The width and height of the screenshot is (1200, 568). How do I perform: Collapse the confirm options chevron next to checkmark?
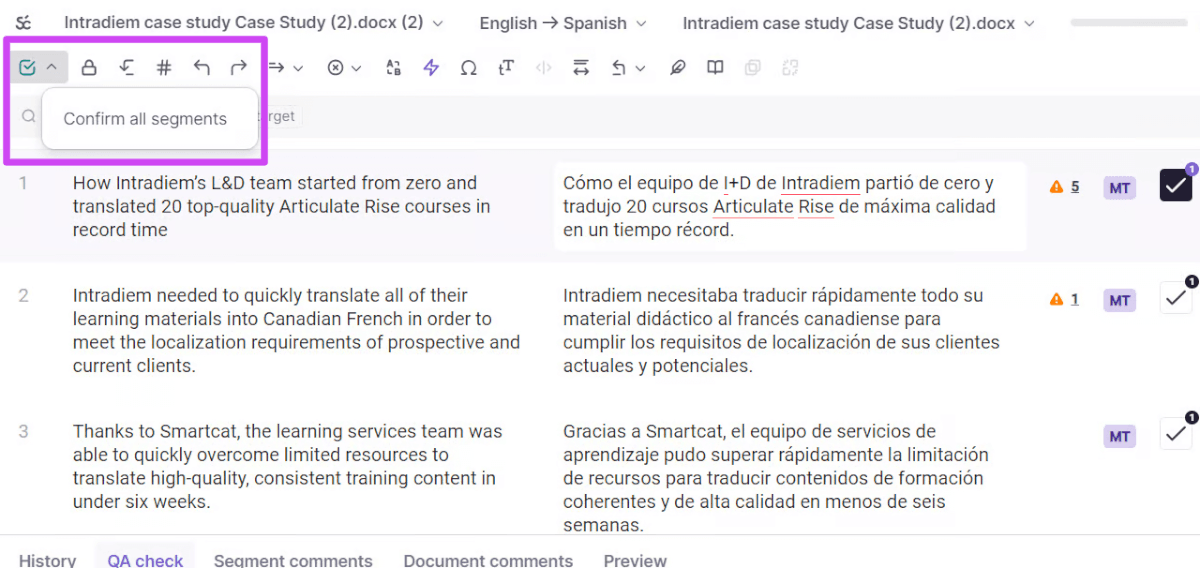[x=51, y=68]
